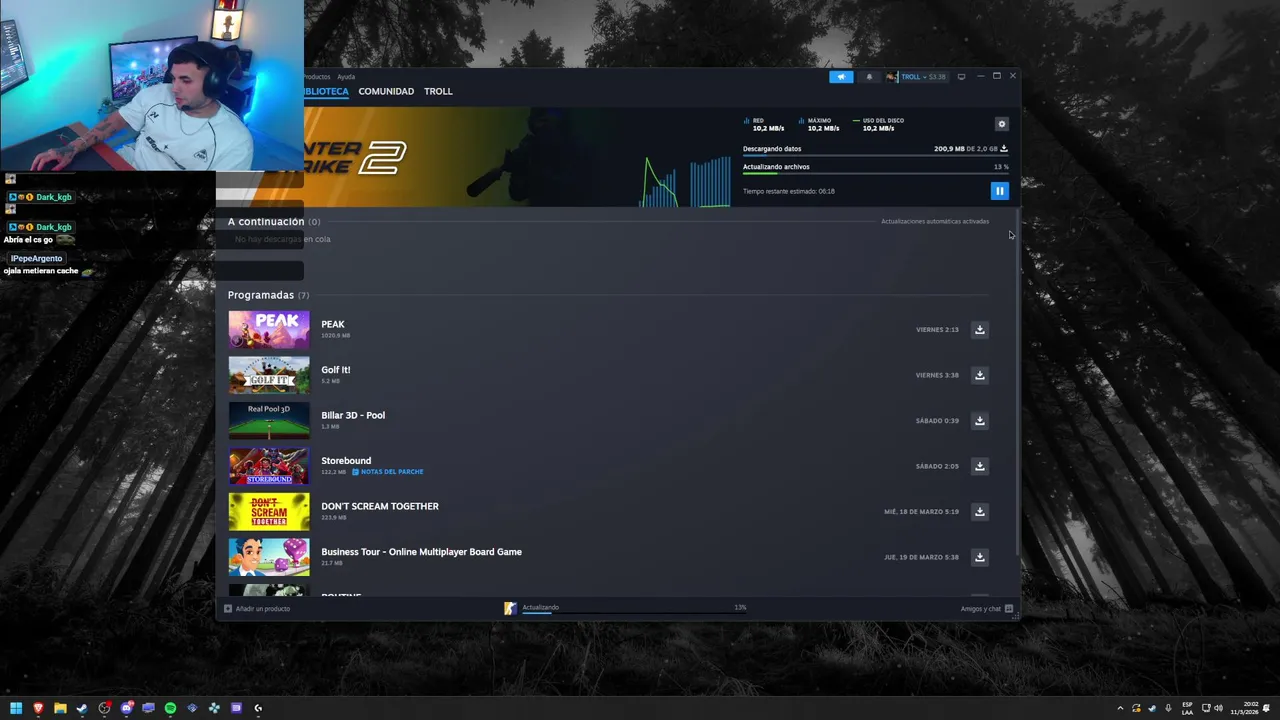The height and width of the screenshot is (720, 1280).
Task: Download DON'T SCREAM TOGETHER update now
Action: coord(980,512)
